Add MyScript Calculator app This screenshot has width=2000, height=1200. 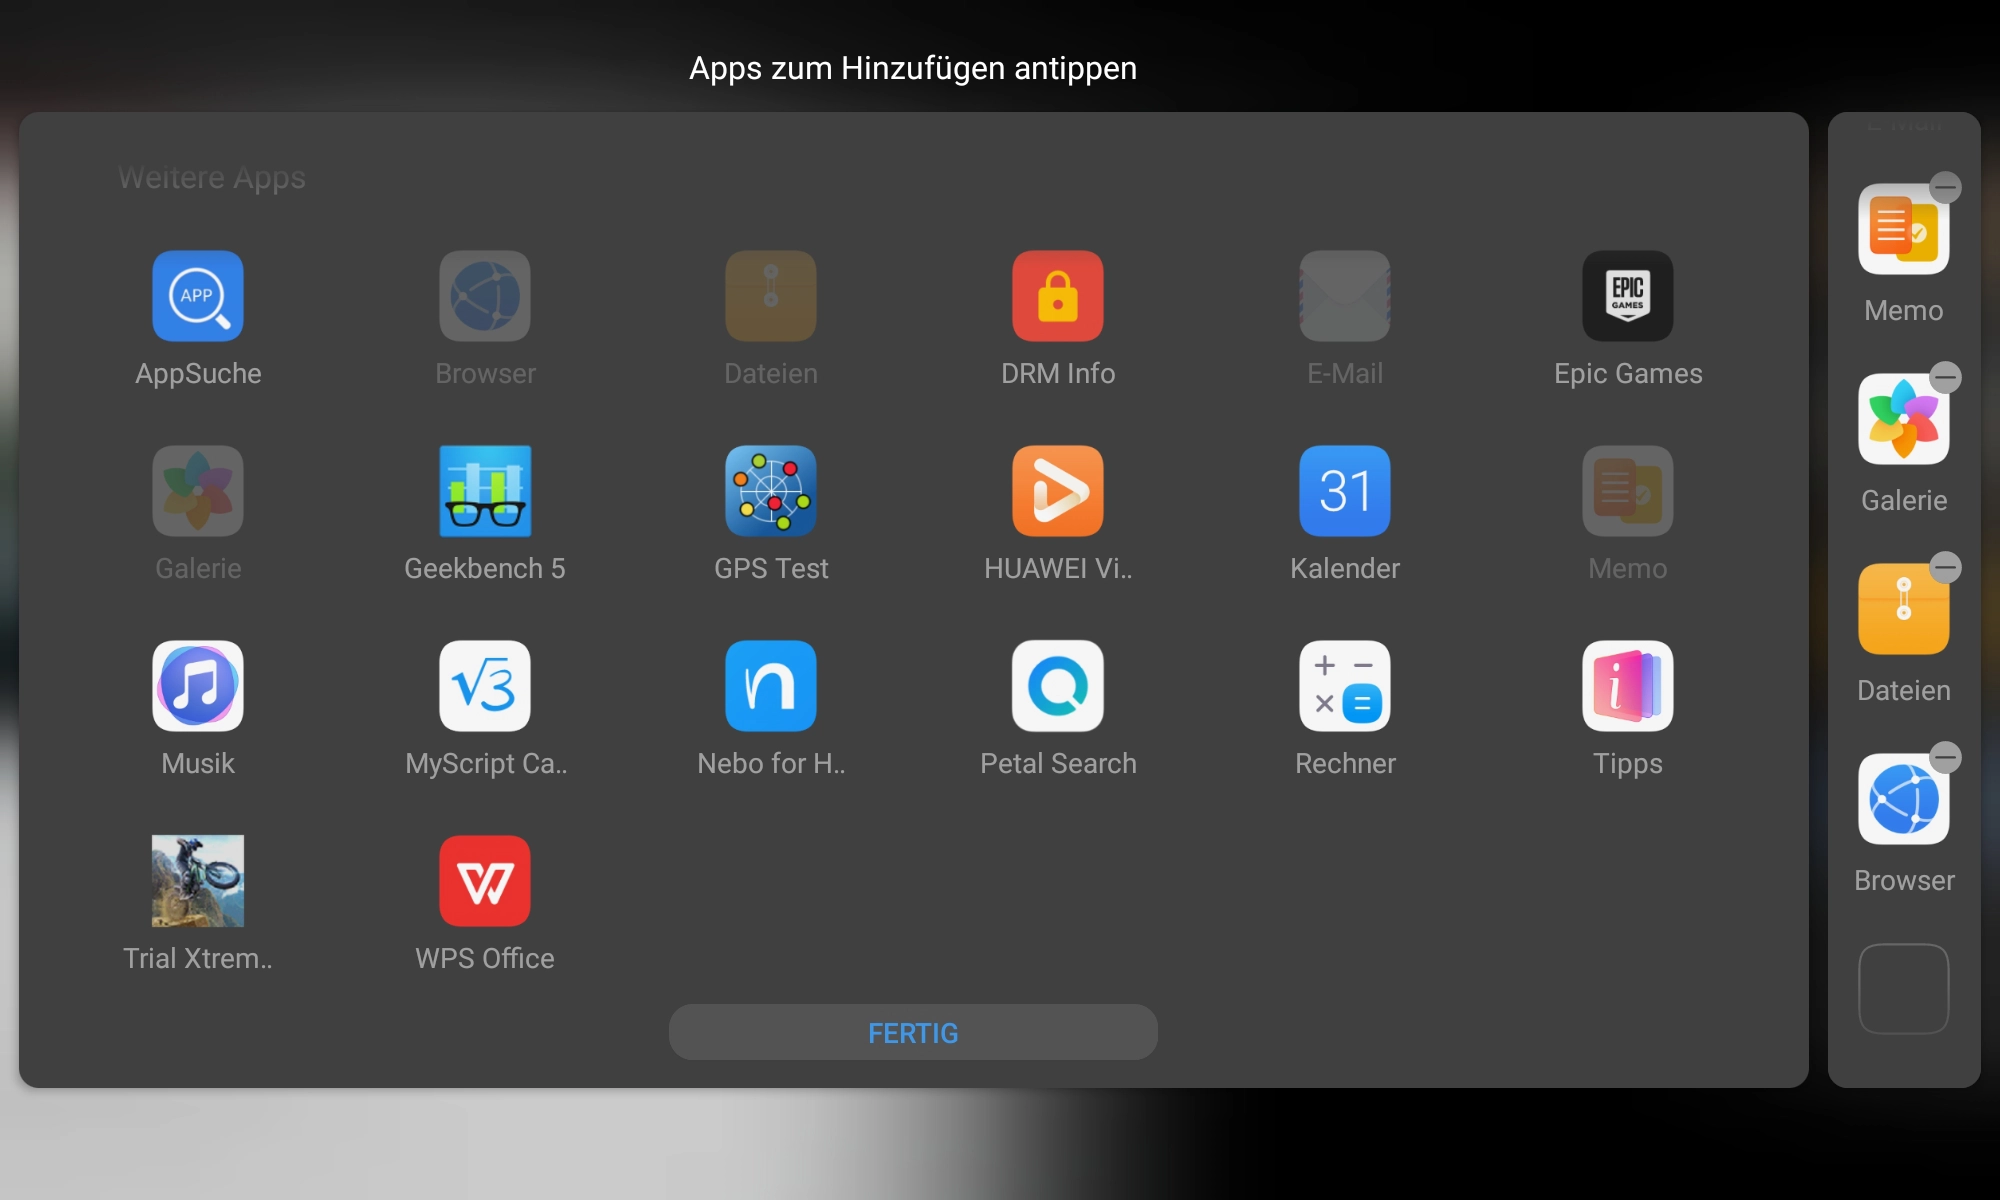click(485, 686)
